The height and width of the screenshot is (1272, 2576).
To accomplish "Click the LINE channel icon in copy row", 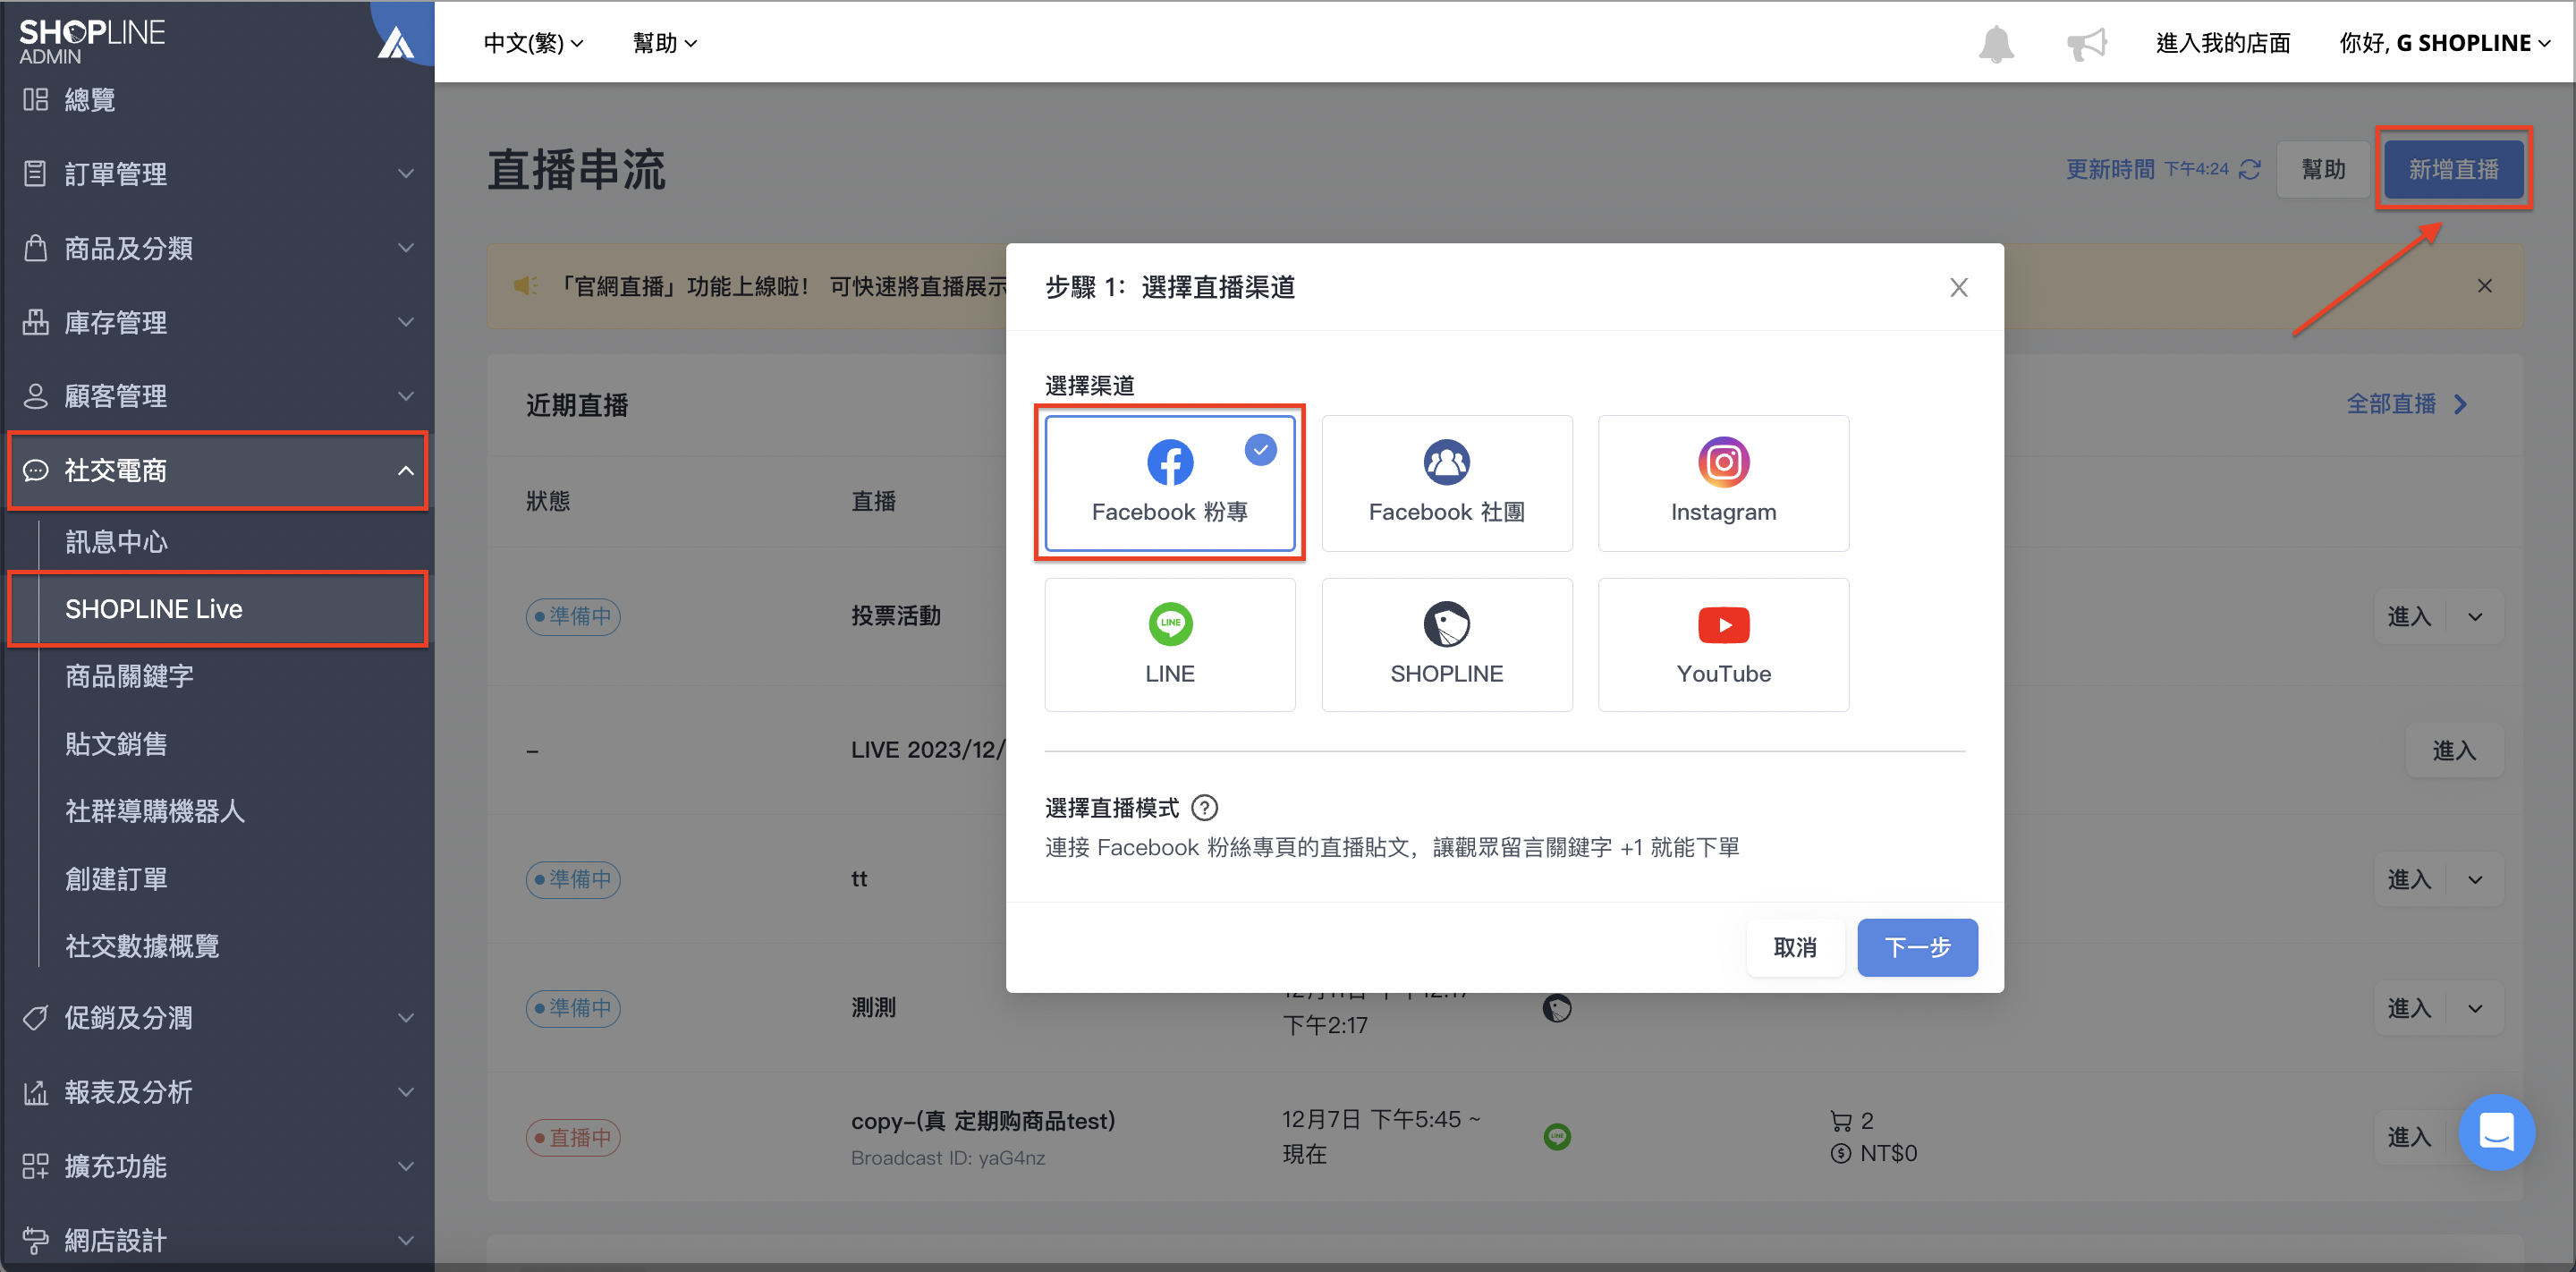I will click(1557, 1137).
